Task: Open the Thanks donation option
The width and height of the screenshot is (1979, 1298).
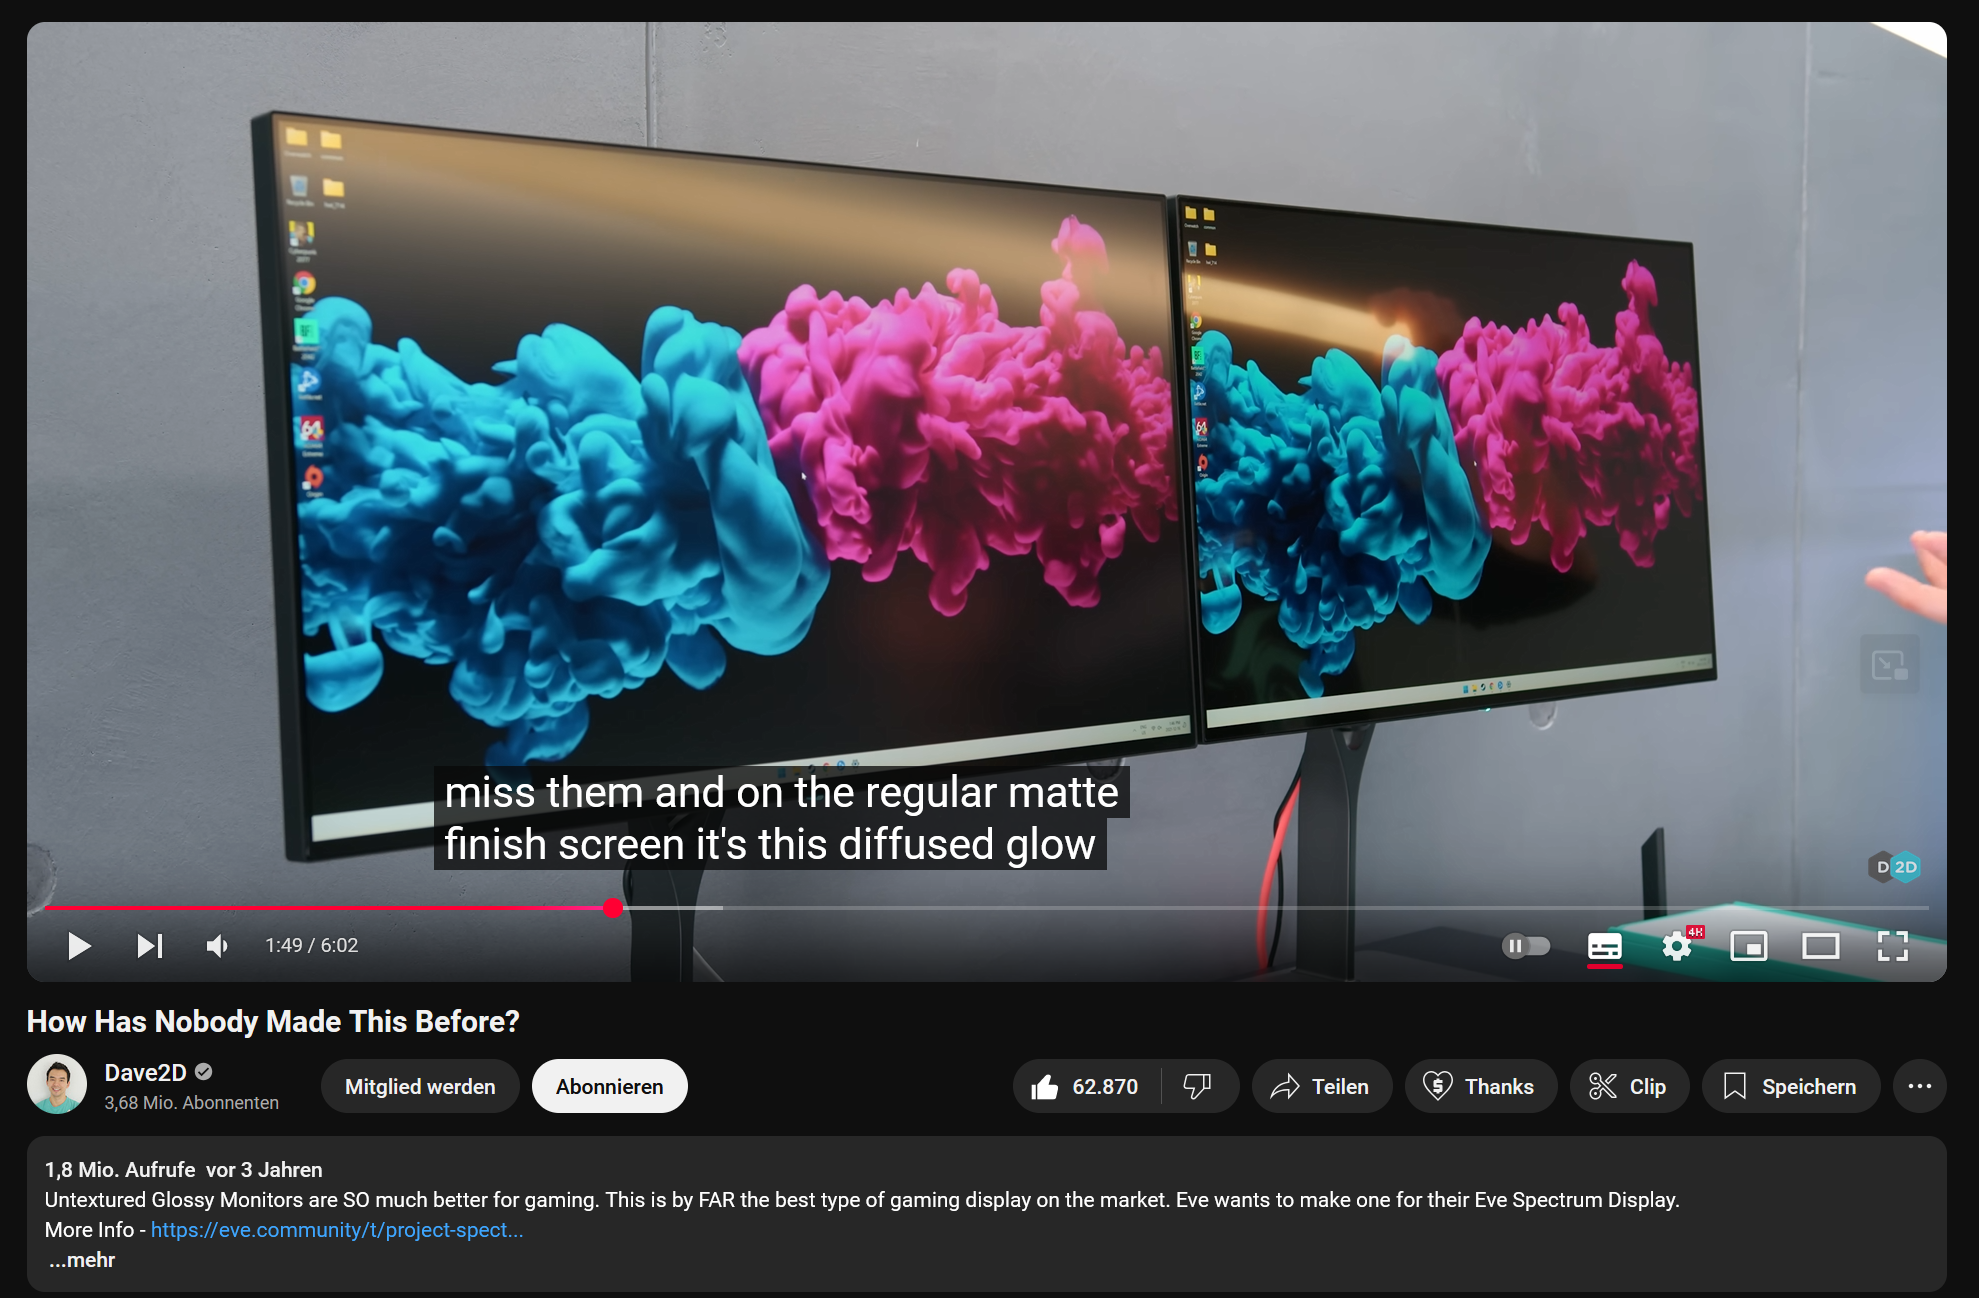Action: click(1480, 1086)
